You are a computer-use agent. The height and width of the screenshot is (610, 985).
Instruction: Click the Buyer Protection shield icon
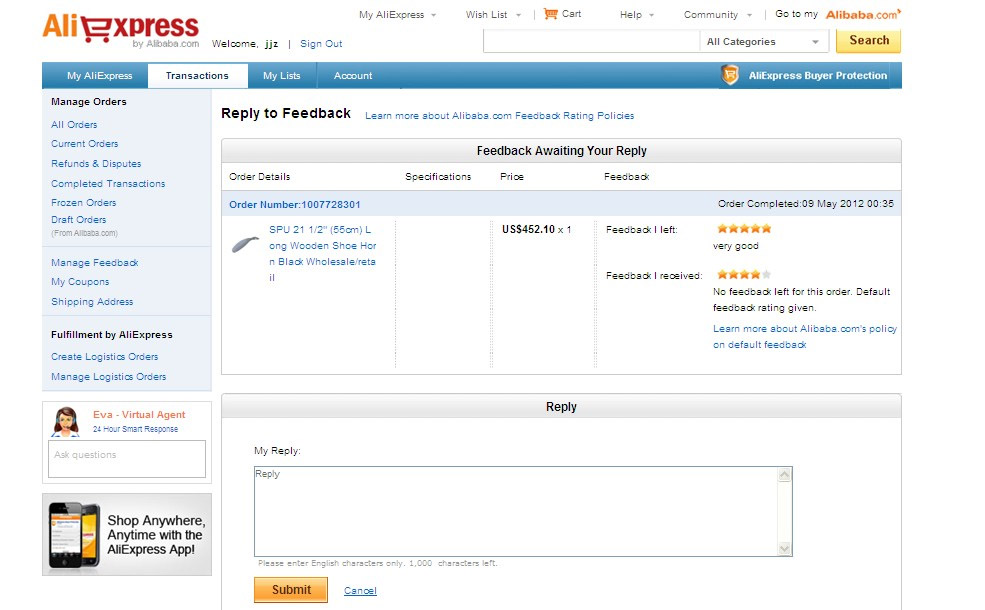tap(730, 76)
